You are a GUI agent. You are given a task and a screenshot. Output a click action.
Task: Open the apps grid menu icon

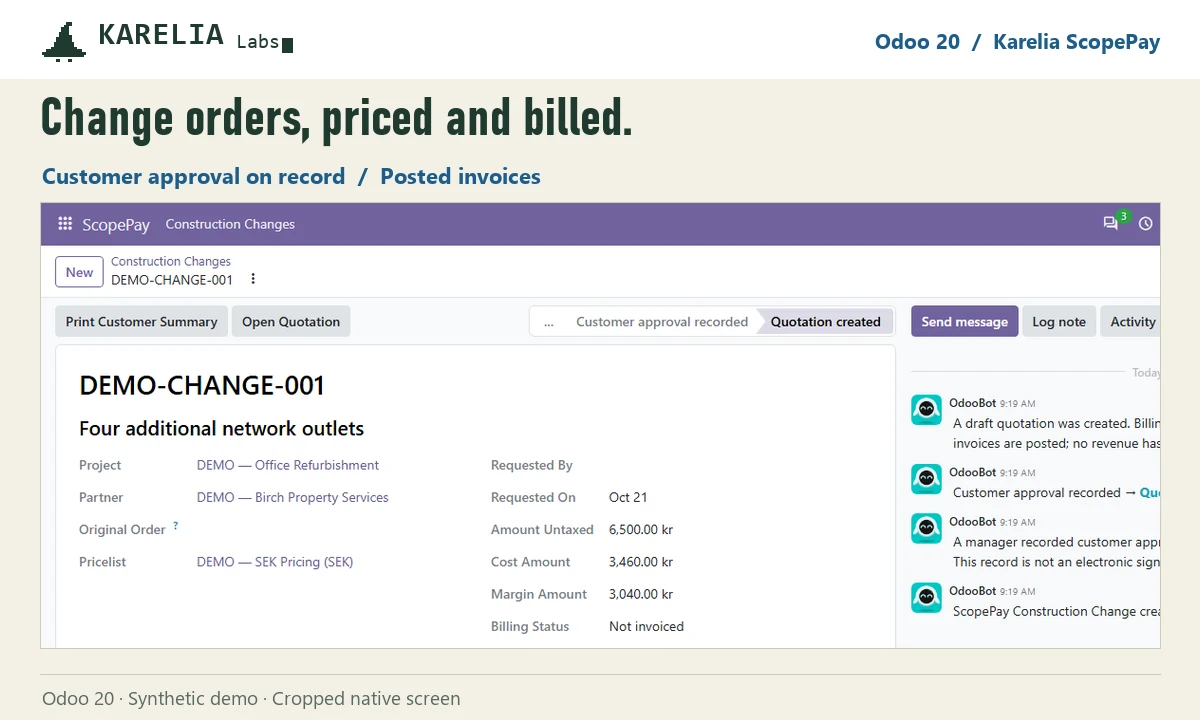65,224
